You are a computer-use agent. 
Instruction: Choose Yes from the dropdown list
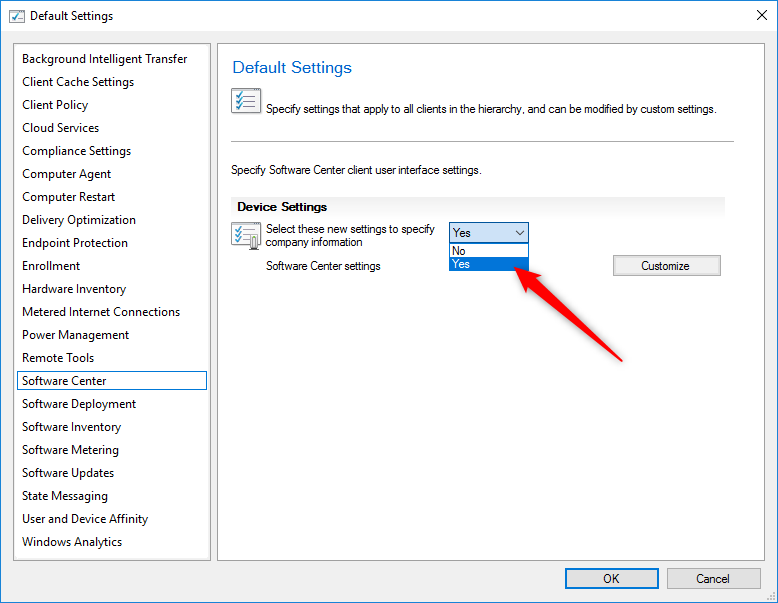click(x=488, y=264)
